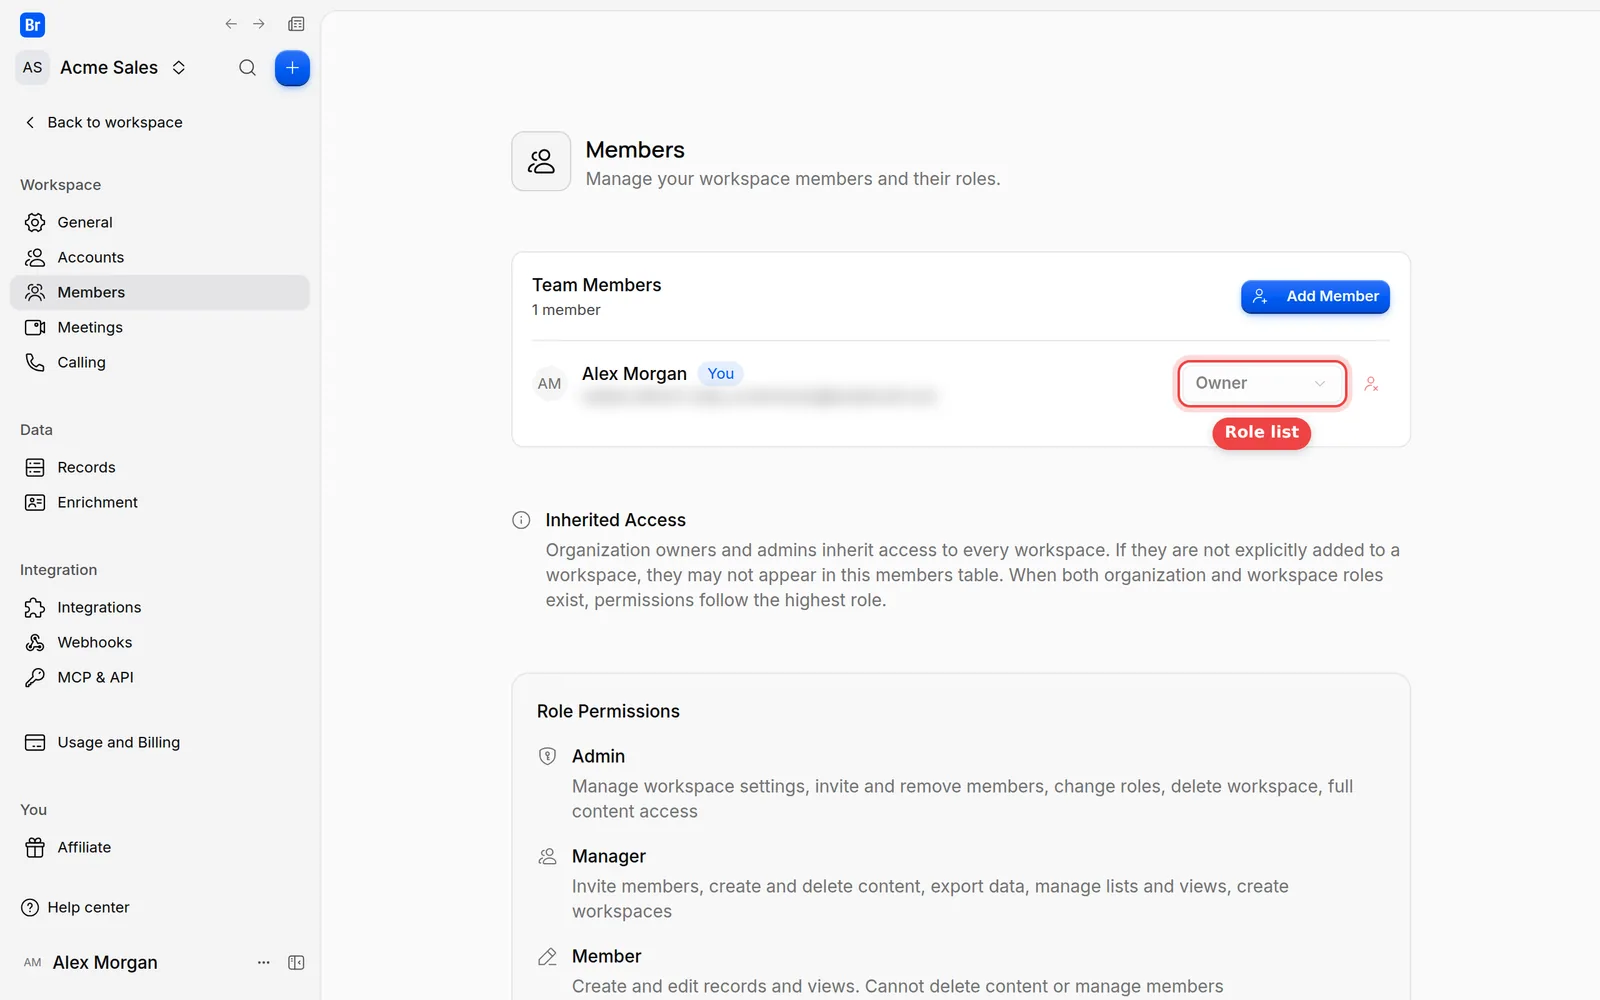Screen dimensions: 1600x1000
Task: Open the panel layout icon beside arrows
Action: pyautogui.click(x=296, y=24)
